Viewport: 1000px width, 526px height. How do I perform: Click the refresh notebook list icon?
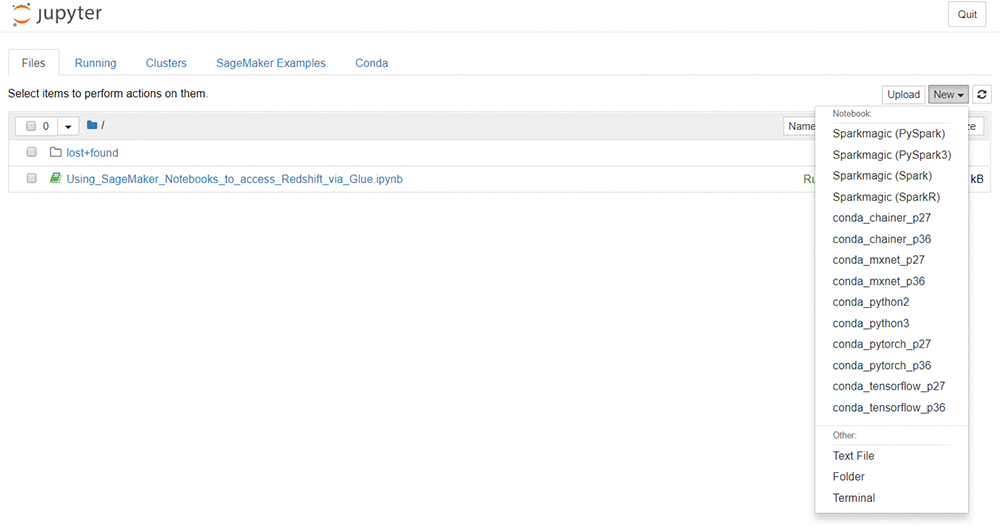pyautogui.click(x=982, y=94)
